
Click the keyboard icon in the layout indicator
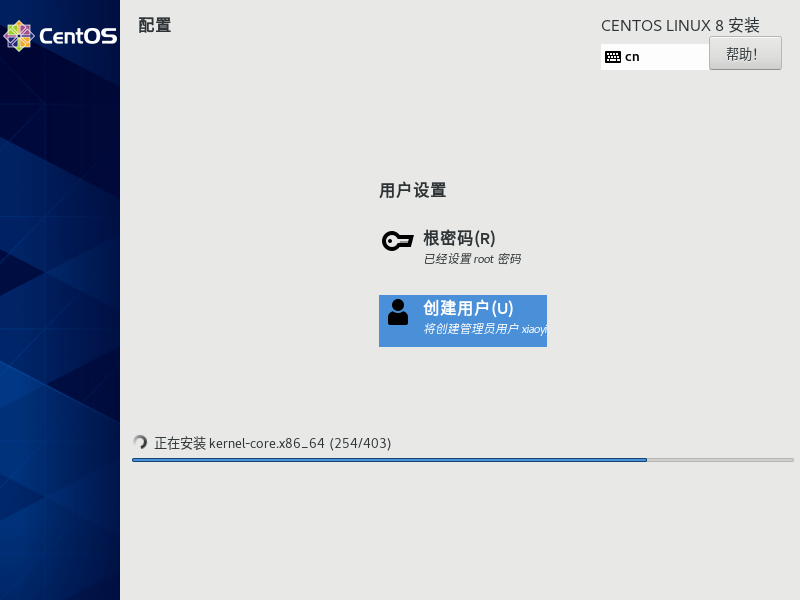coord(614,57)
